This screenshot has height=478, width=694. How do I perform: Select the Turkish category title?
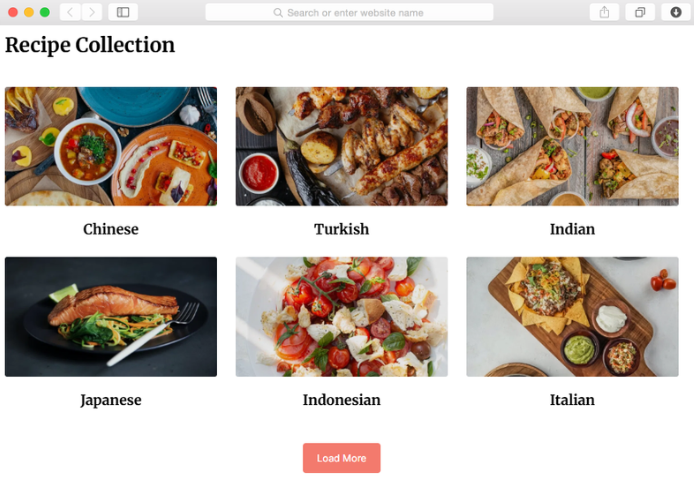click(341, 229)
